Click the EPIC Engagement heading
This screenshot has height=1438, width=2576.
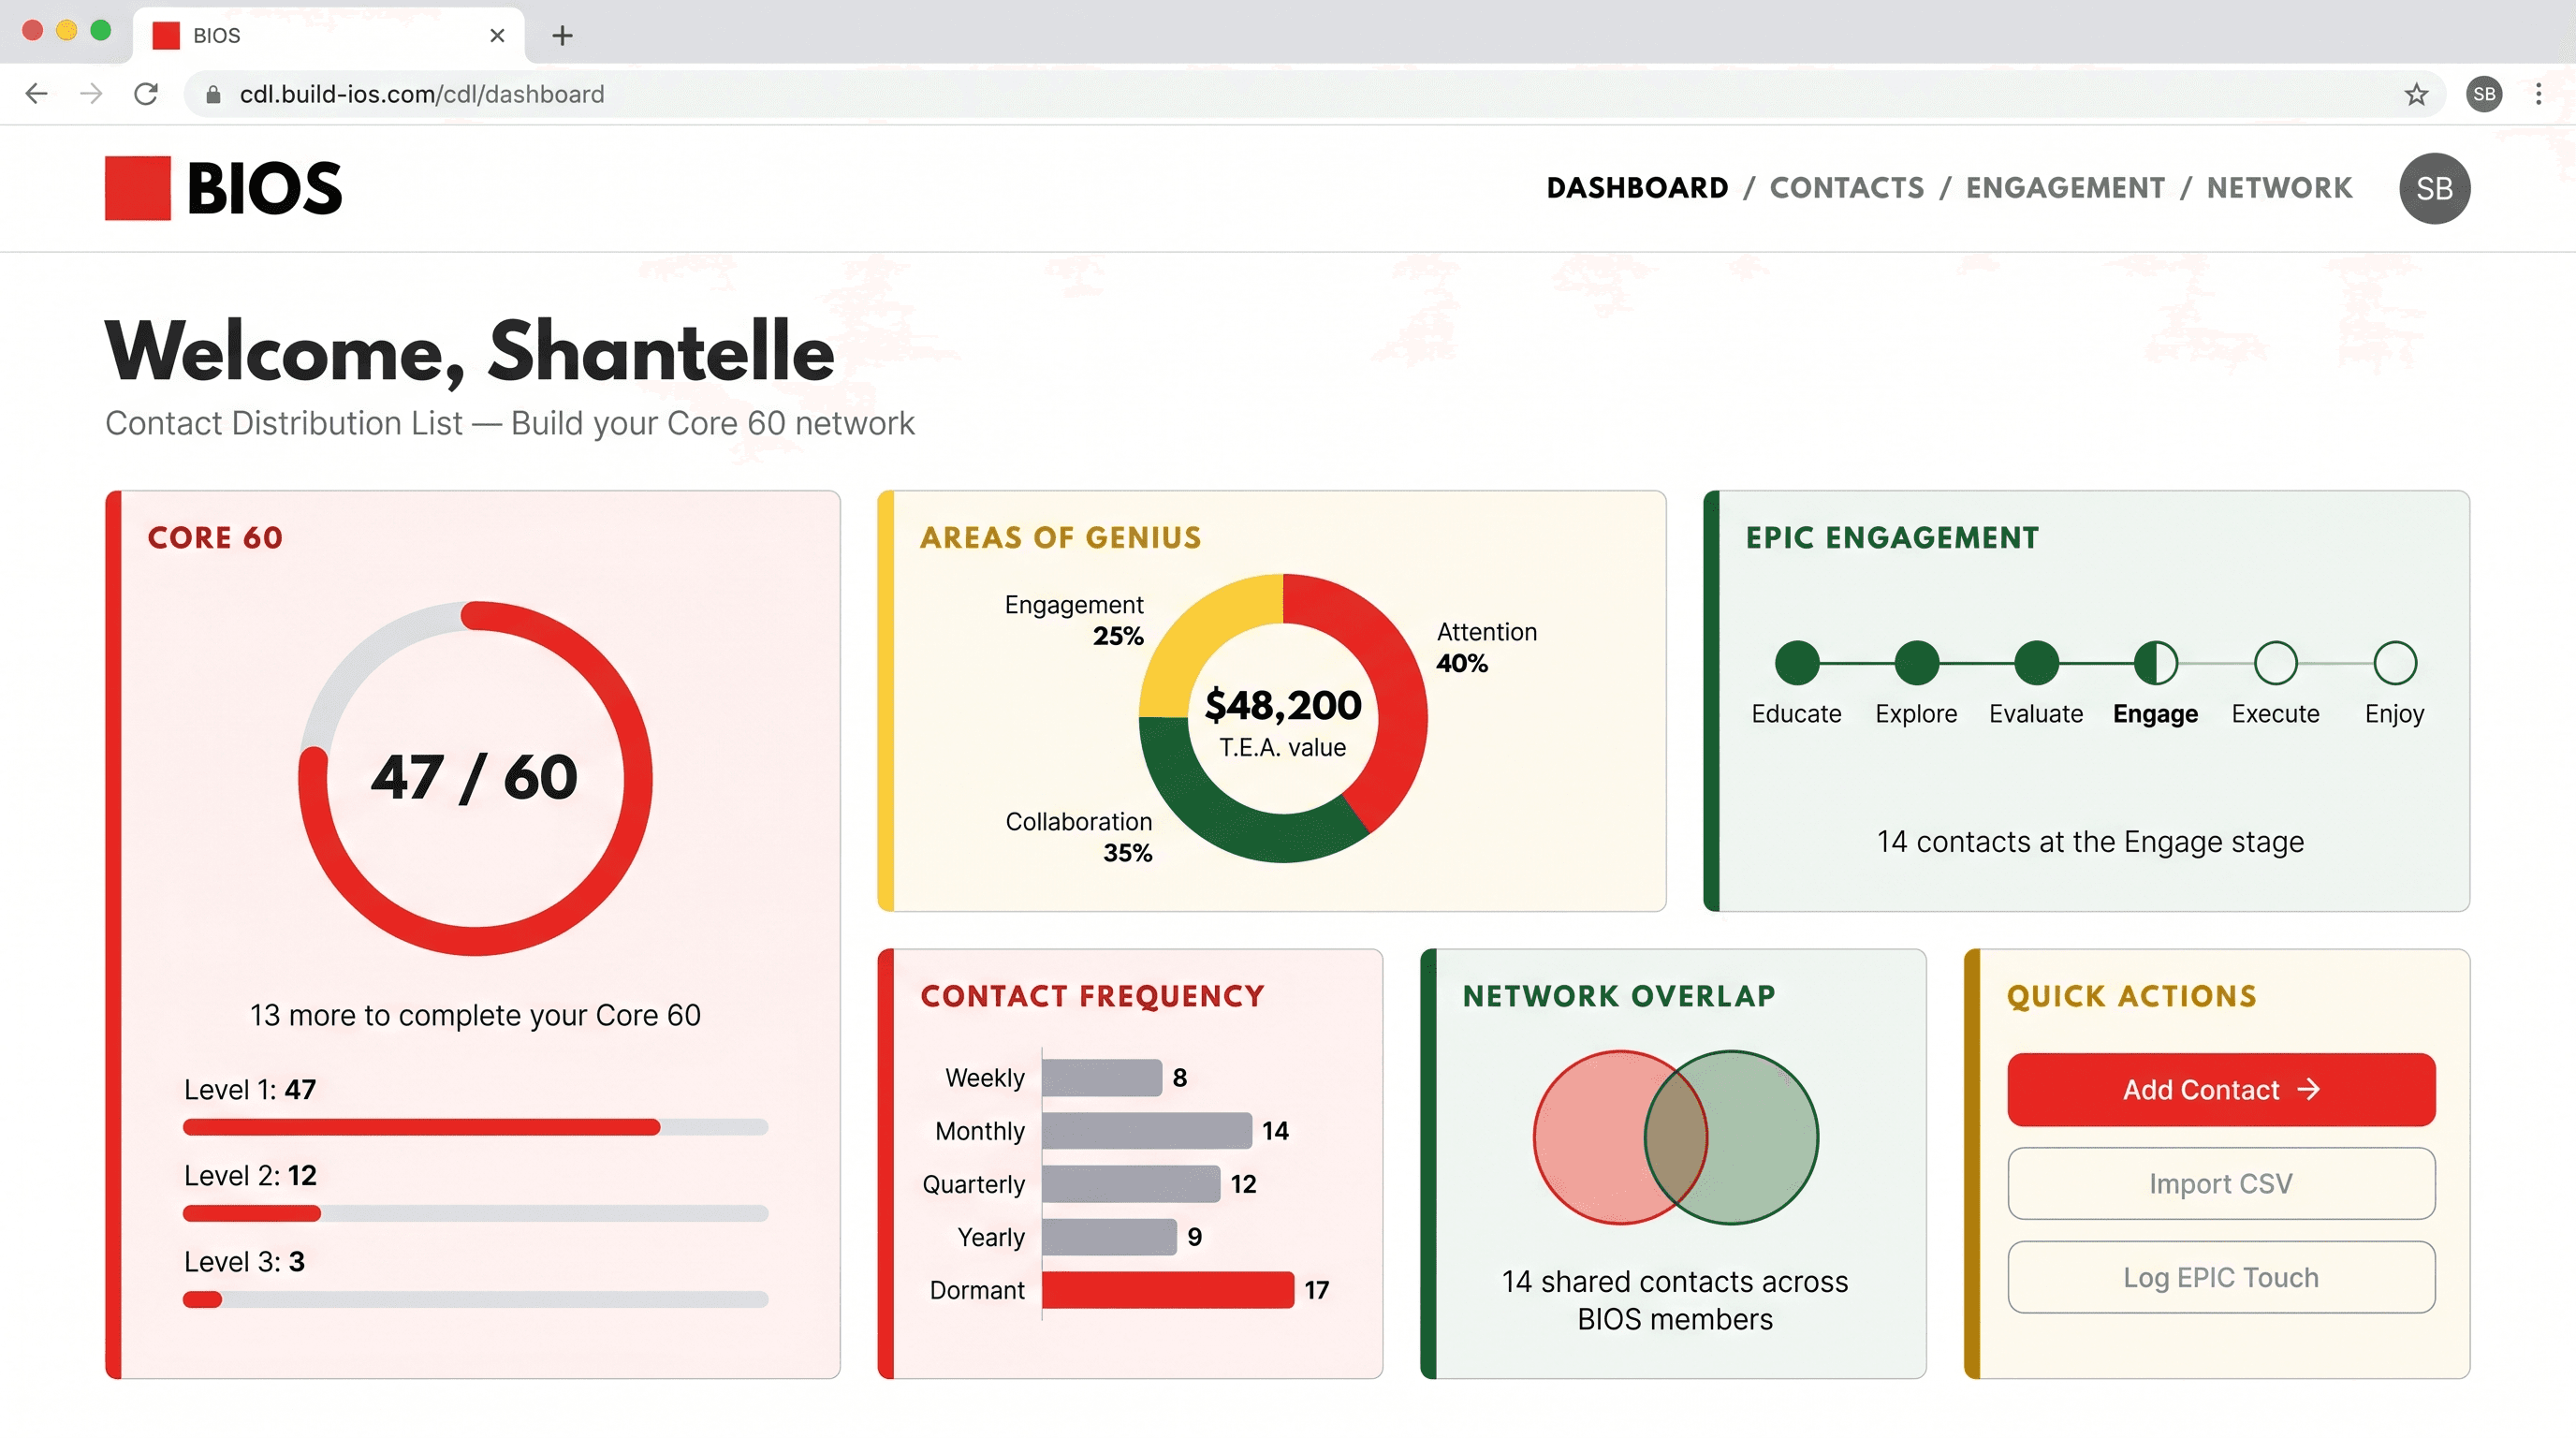(x=1892, y=537)
